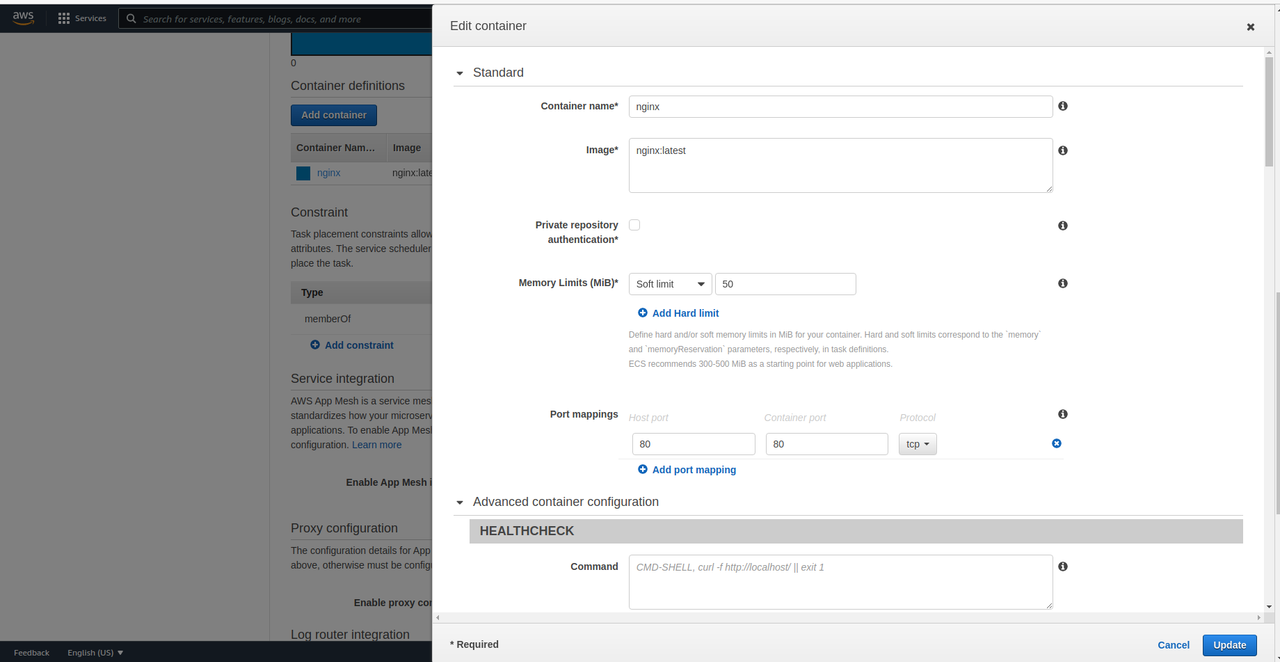Open the English (US) language selector

click(x=95, y=653)
